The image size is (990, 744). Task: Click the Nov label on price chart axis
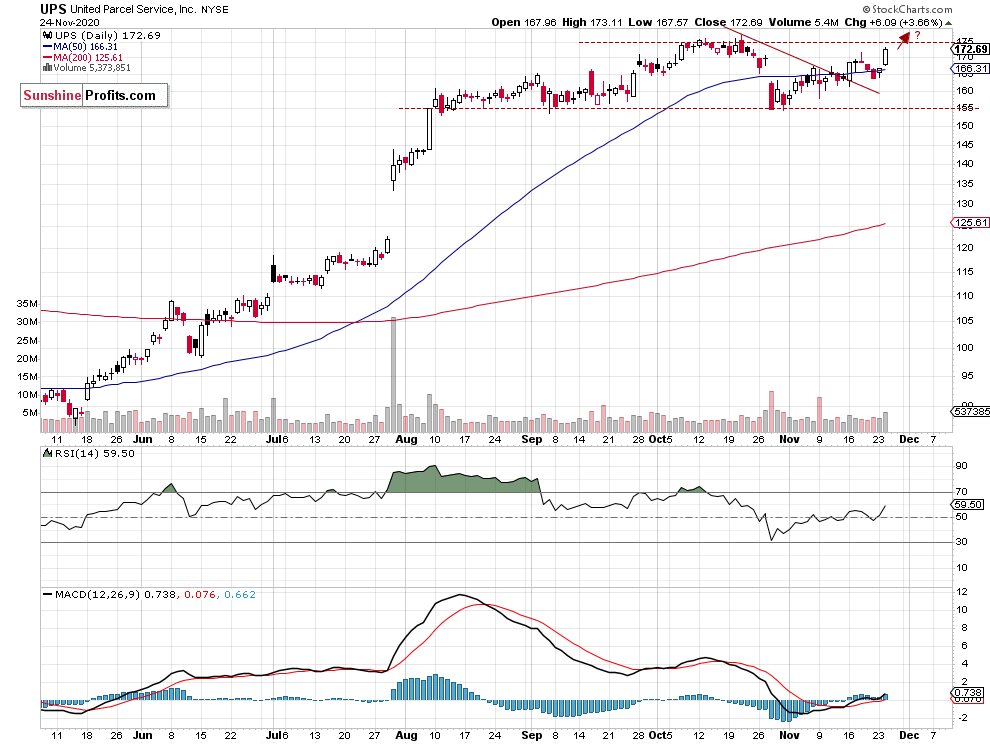[x=789, y=440]
